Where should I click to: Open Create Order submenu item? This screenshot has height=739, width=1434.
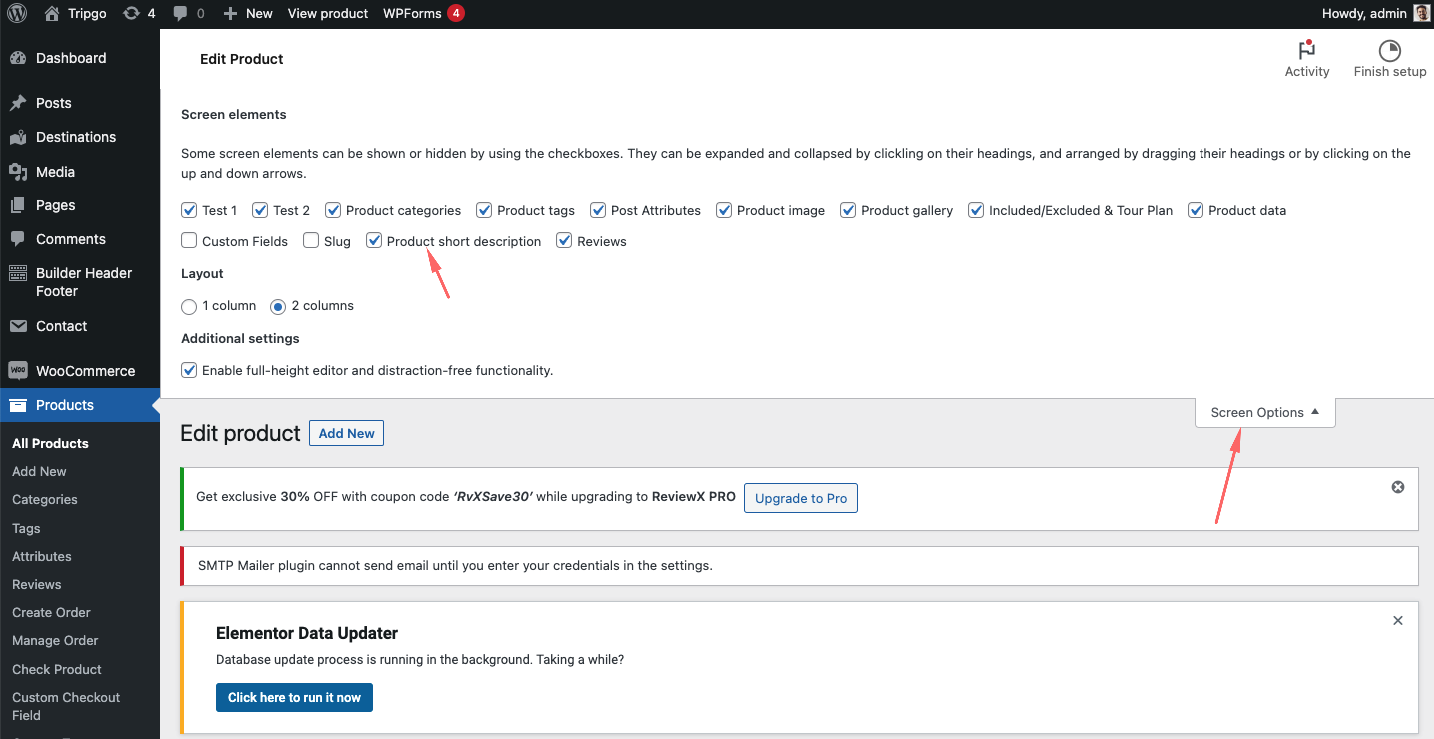[51, 612]
